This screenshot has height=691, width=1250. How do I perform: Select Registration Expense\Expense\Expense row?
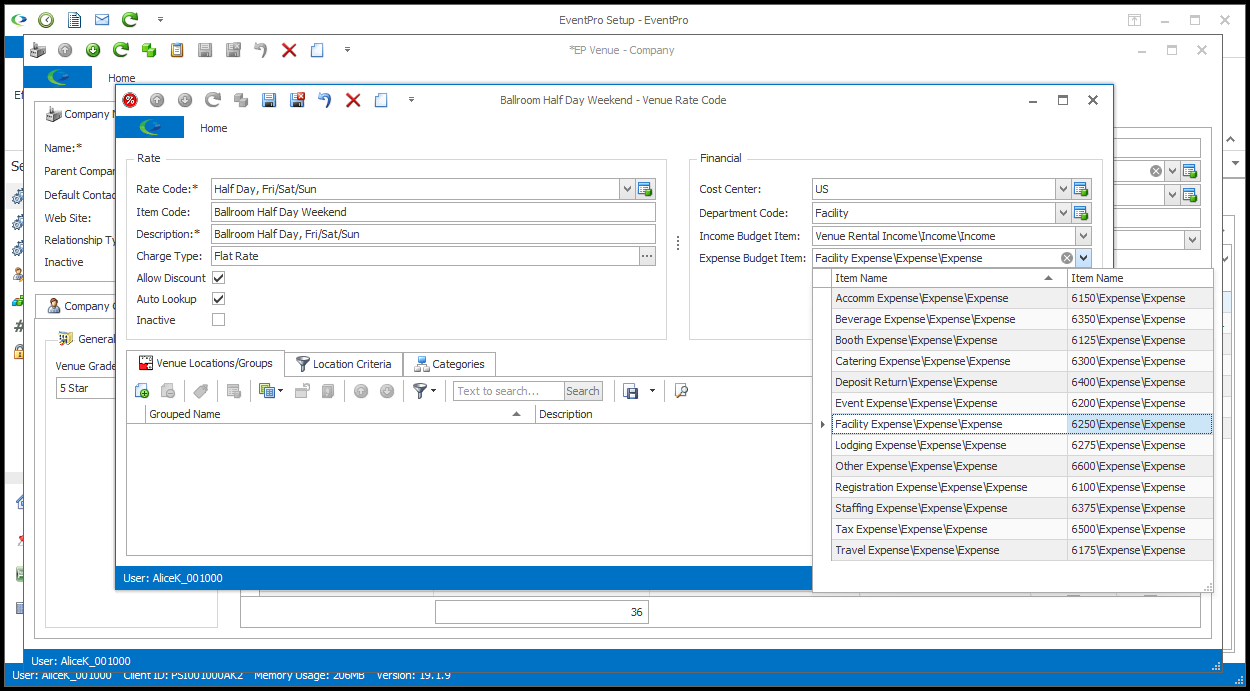1022,487
